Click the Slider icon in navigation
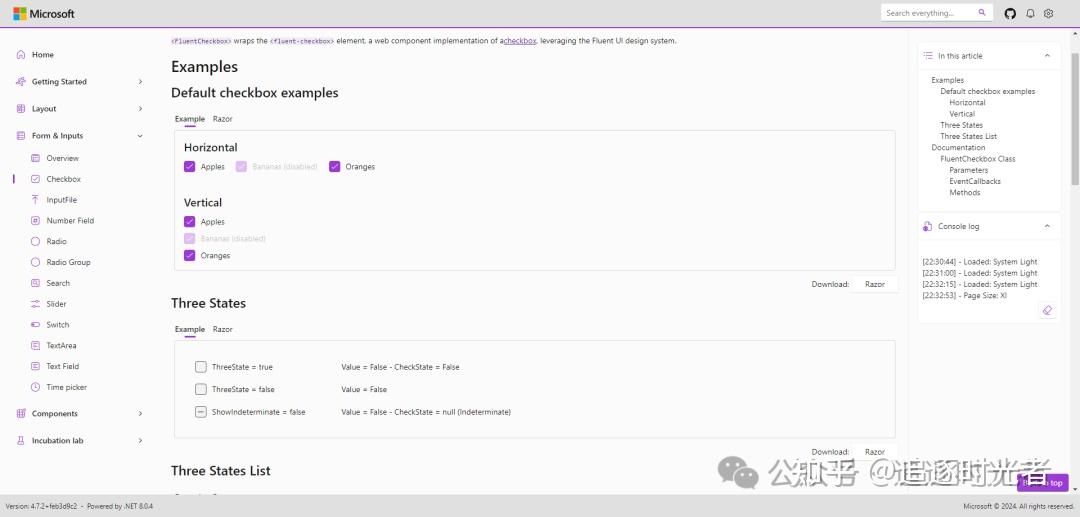The height and width of the screenshot is (517, 1080). [x=36, y=304]
